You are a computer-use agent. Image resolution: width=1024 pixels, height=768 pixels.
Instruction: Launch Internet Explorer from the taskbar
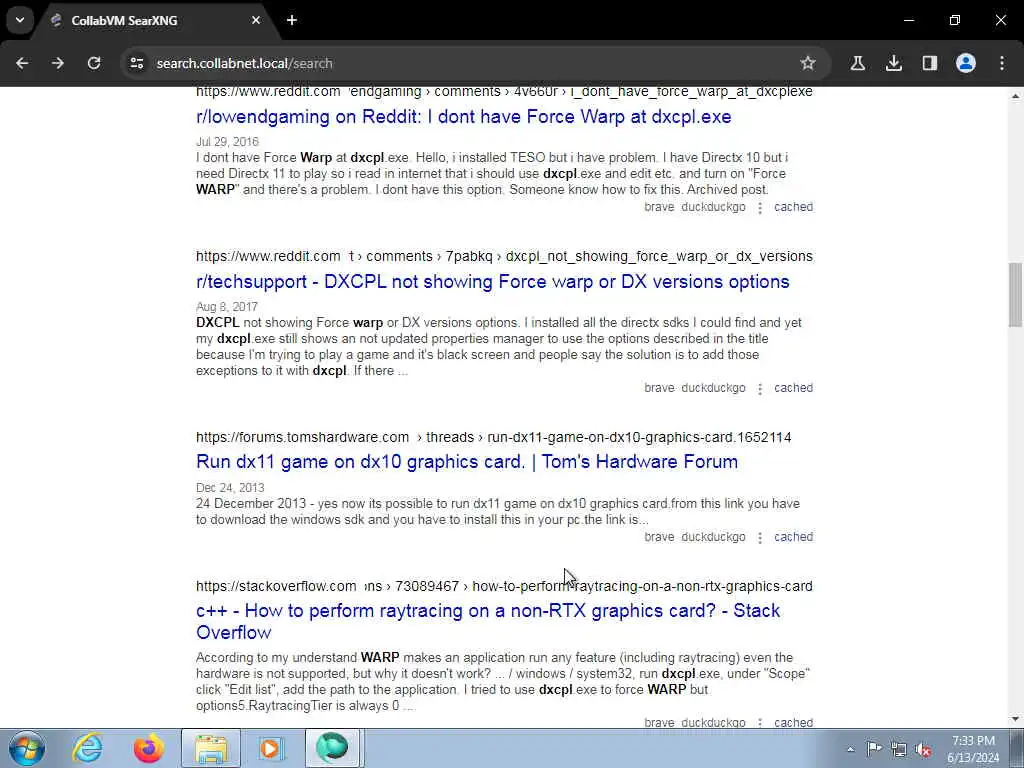(88, 748)
